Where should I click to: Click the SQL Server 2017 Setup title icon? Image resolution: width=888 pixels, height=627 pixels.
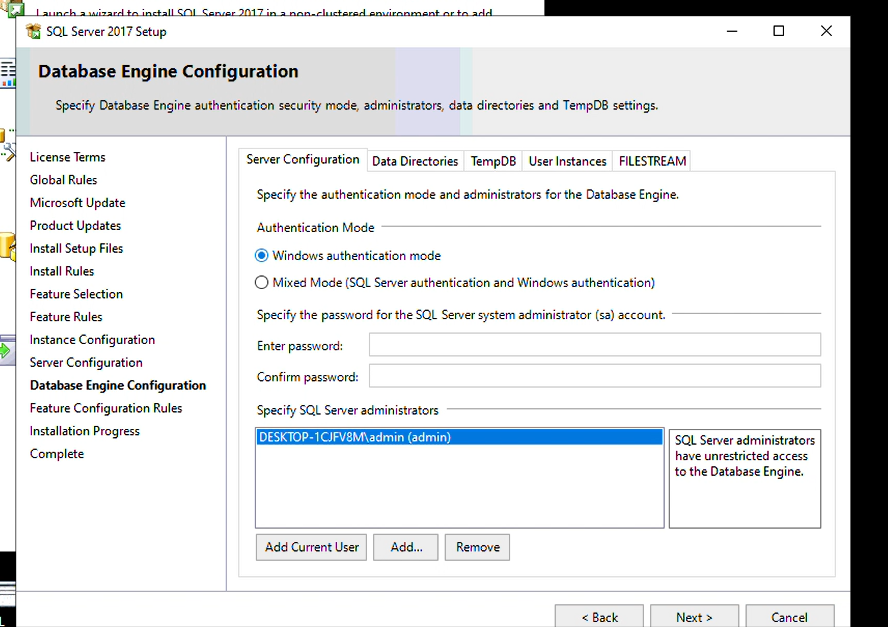coord(33,31)
